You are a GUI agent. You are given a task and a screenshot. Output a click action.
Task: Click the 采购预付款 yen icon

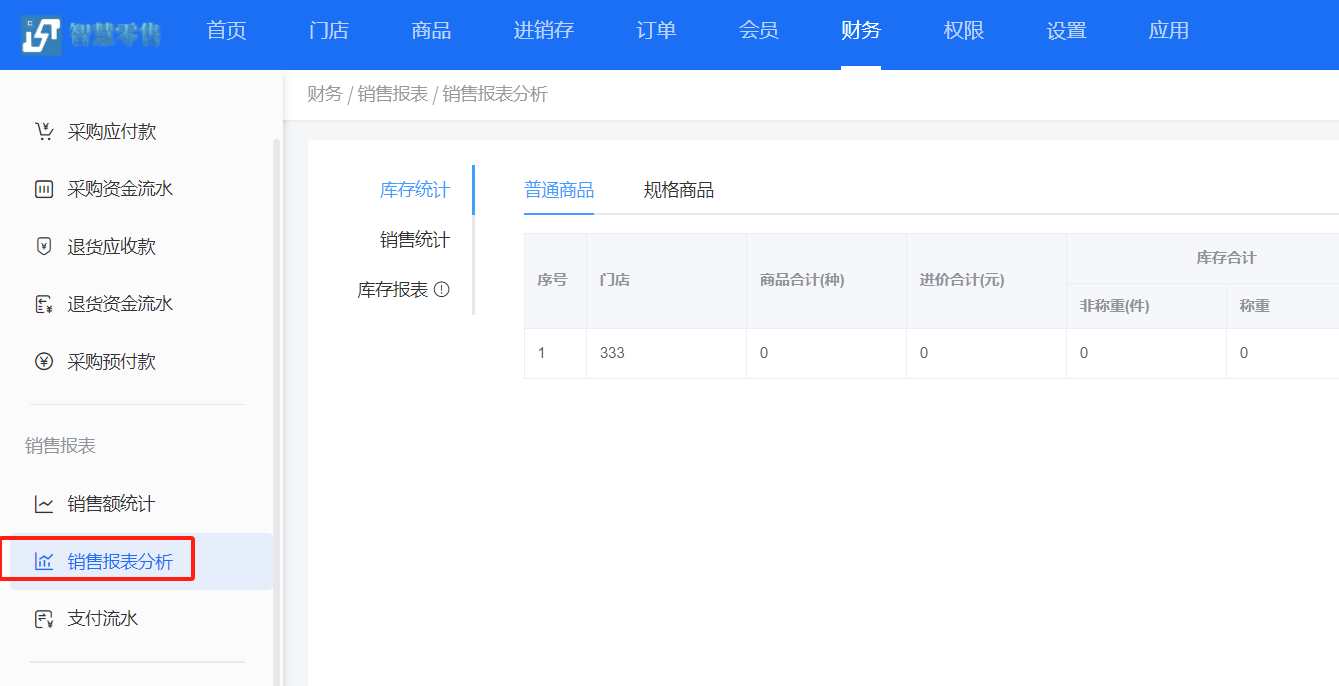(x=44, y=361)
